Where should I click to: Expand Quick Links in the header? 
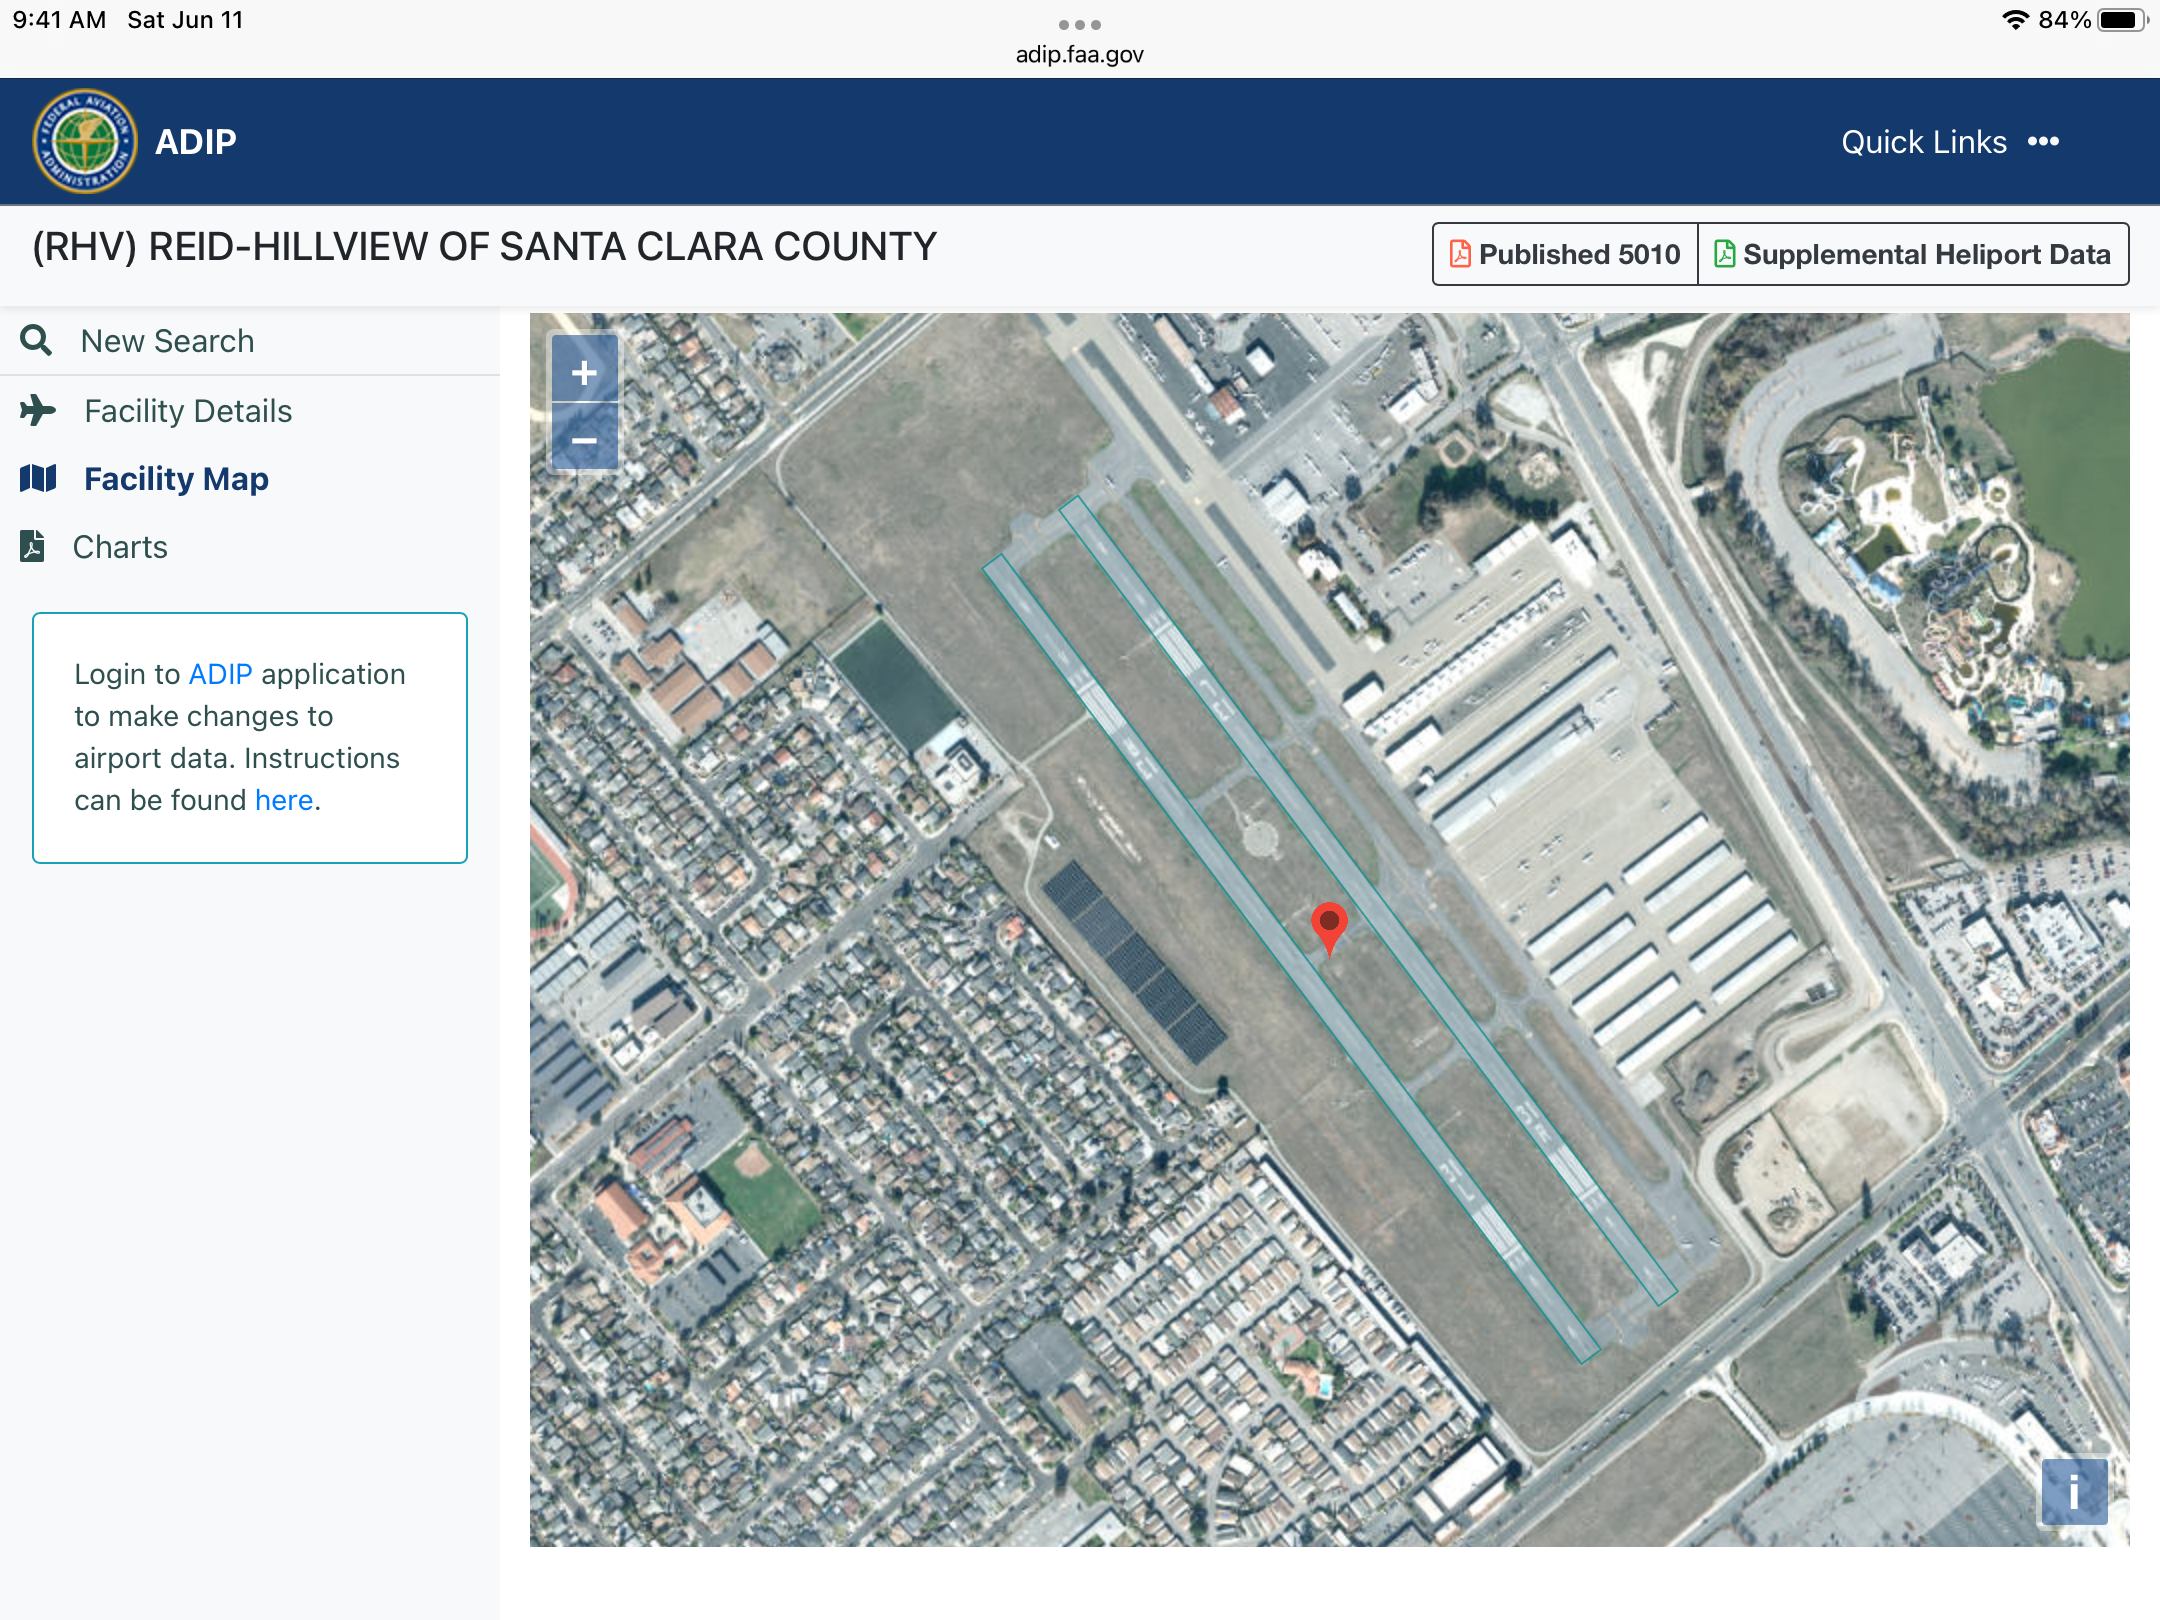[1924, 142]
